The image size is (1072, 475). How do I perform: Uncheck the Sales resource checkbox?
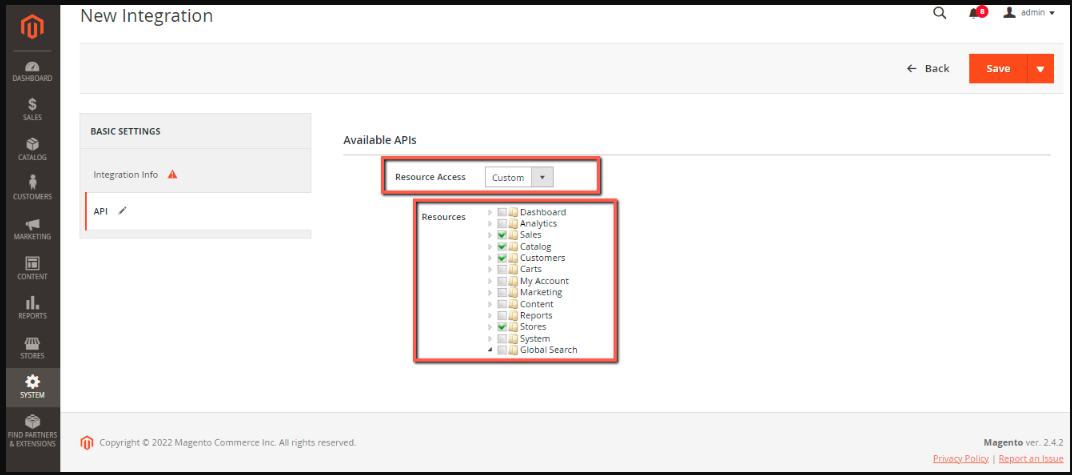click(x=502, y=235)
